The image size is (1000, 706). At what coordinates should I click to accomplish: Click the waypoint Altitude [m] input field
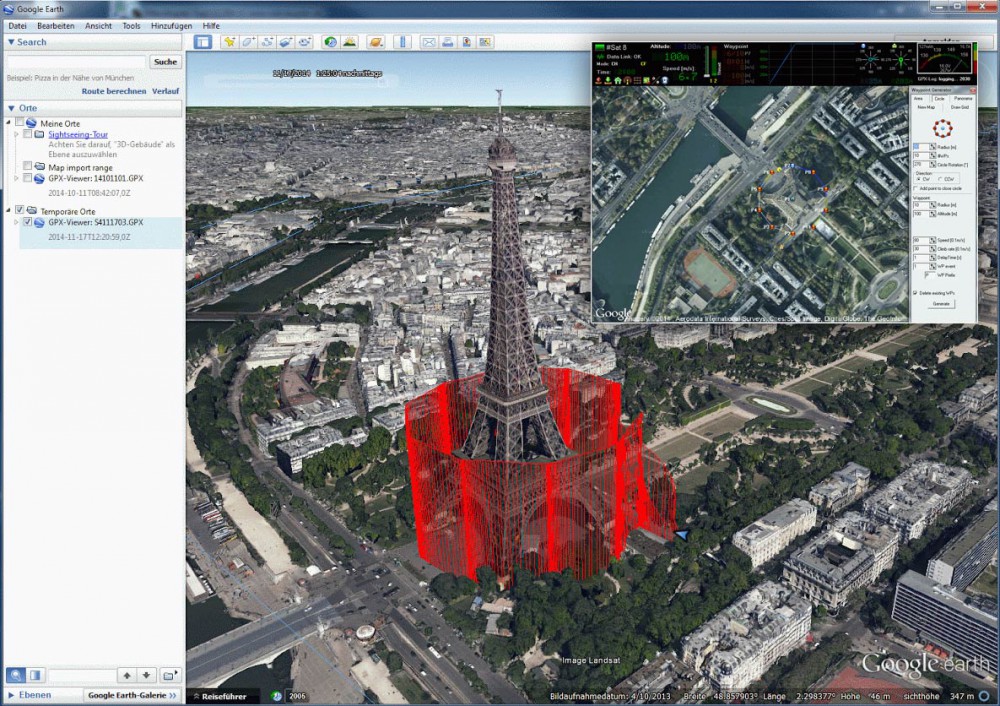coord(920,214)
